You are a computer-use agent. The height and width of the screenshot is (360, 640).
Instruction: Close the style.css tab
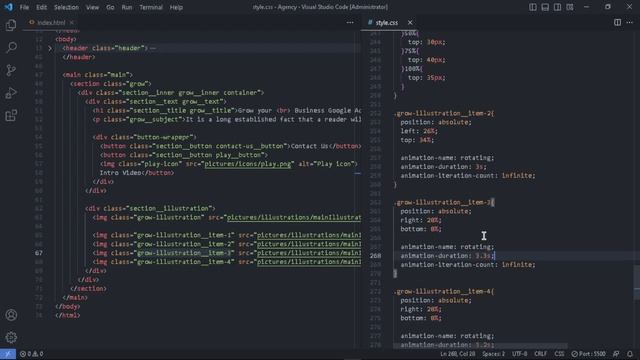click(410, 22)
